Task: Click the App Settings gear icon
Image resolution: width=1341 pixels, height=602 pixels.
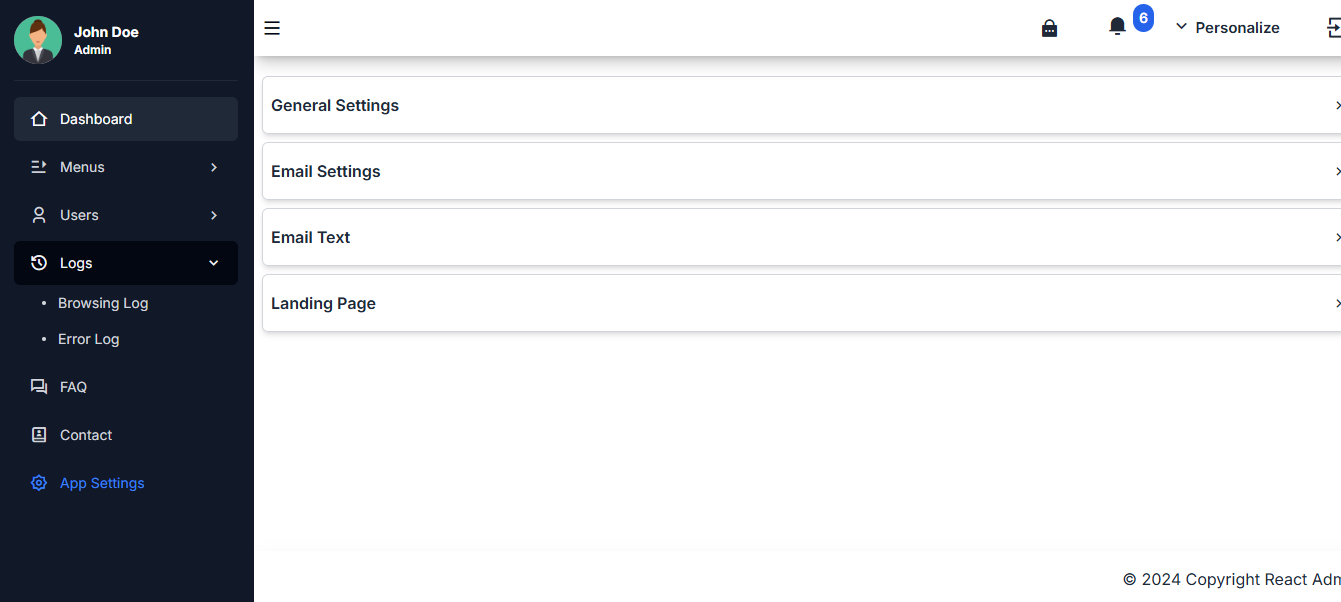Action: coord(39,483)
